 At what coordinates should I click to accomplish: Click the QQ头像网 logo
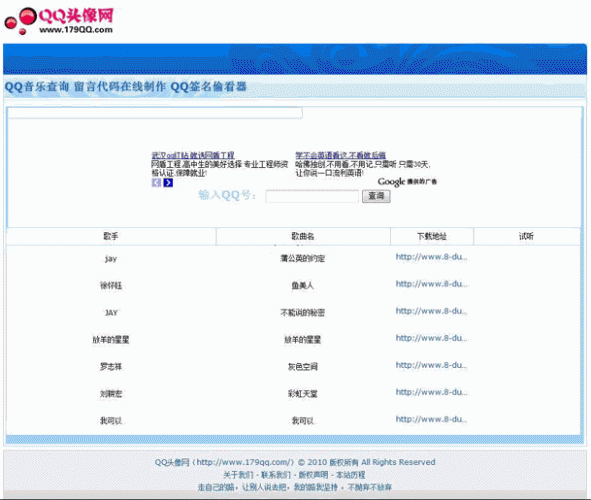(59, 21)
